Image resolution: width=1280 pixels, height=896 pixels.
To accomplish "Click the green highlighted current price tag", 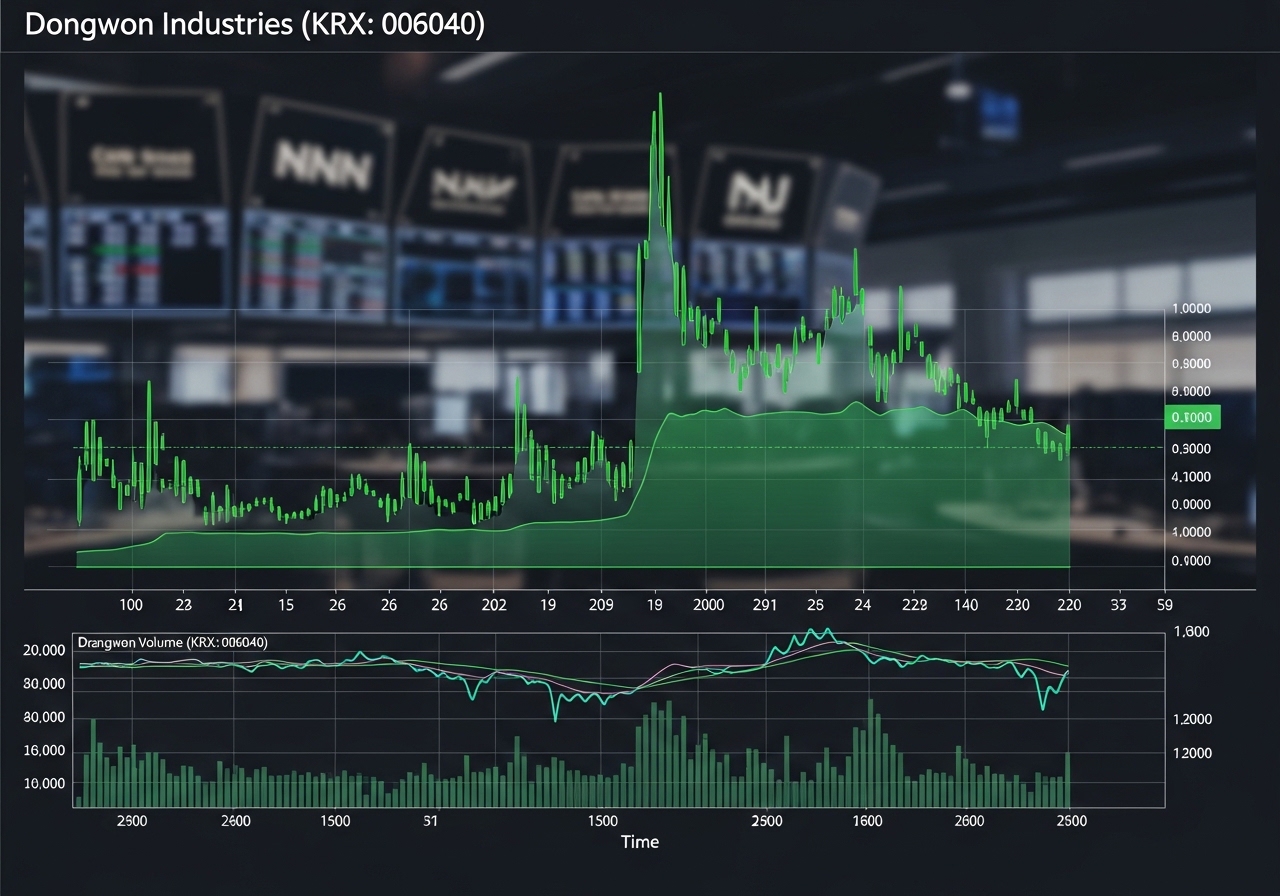I will (x=1192, y=417).
